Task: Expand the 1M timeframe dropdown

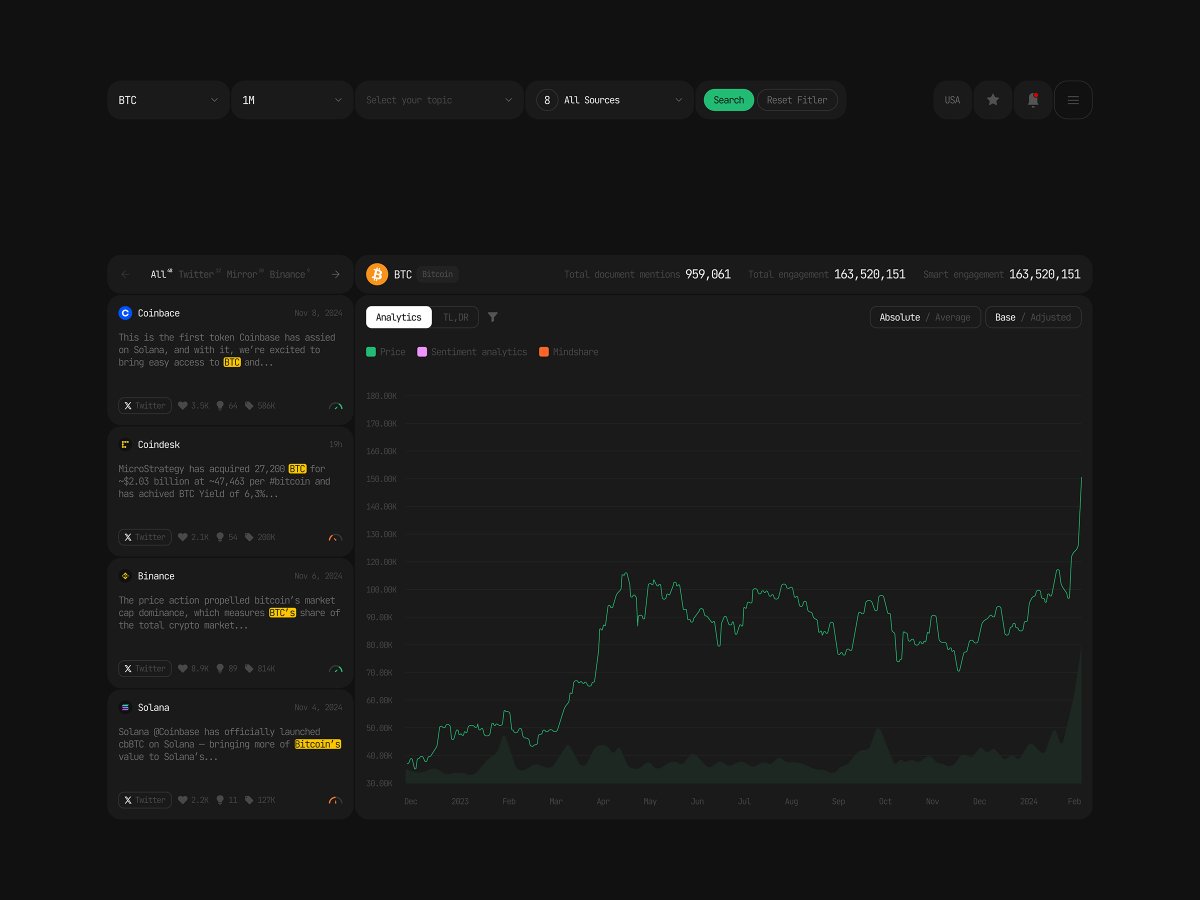Action: (292, 100)
